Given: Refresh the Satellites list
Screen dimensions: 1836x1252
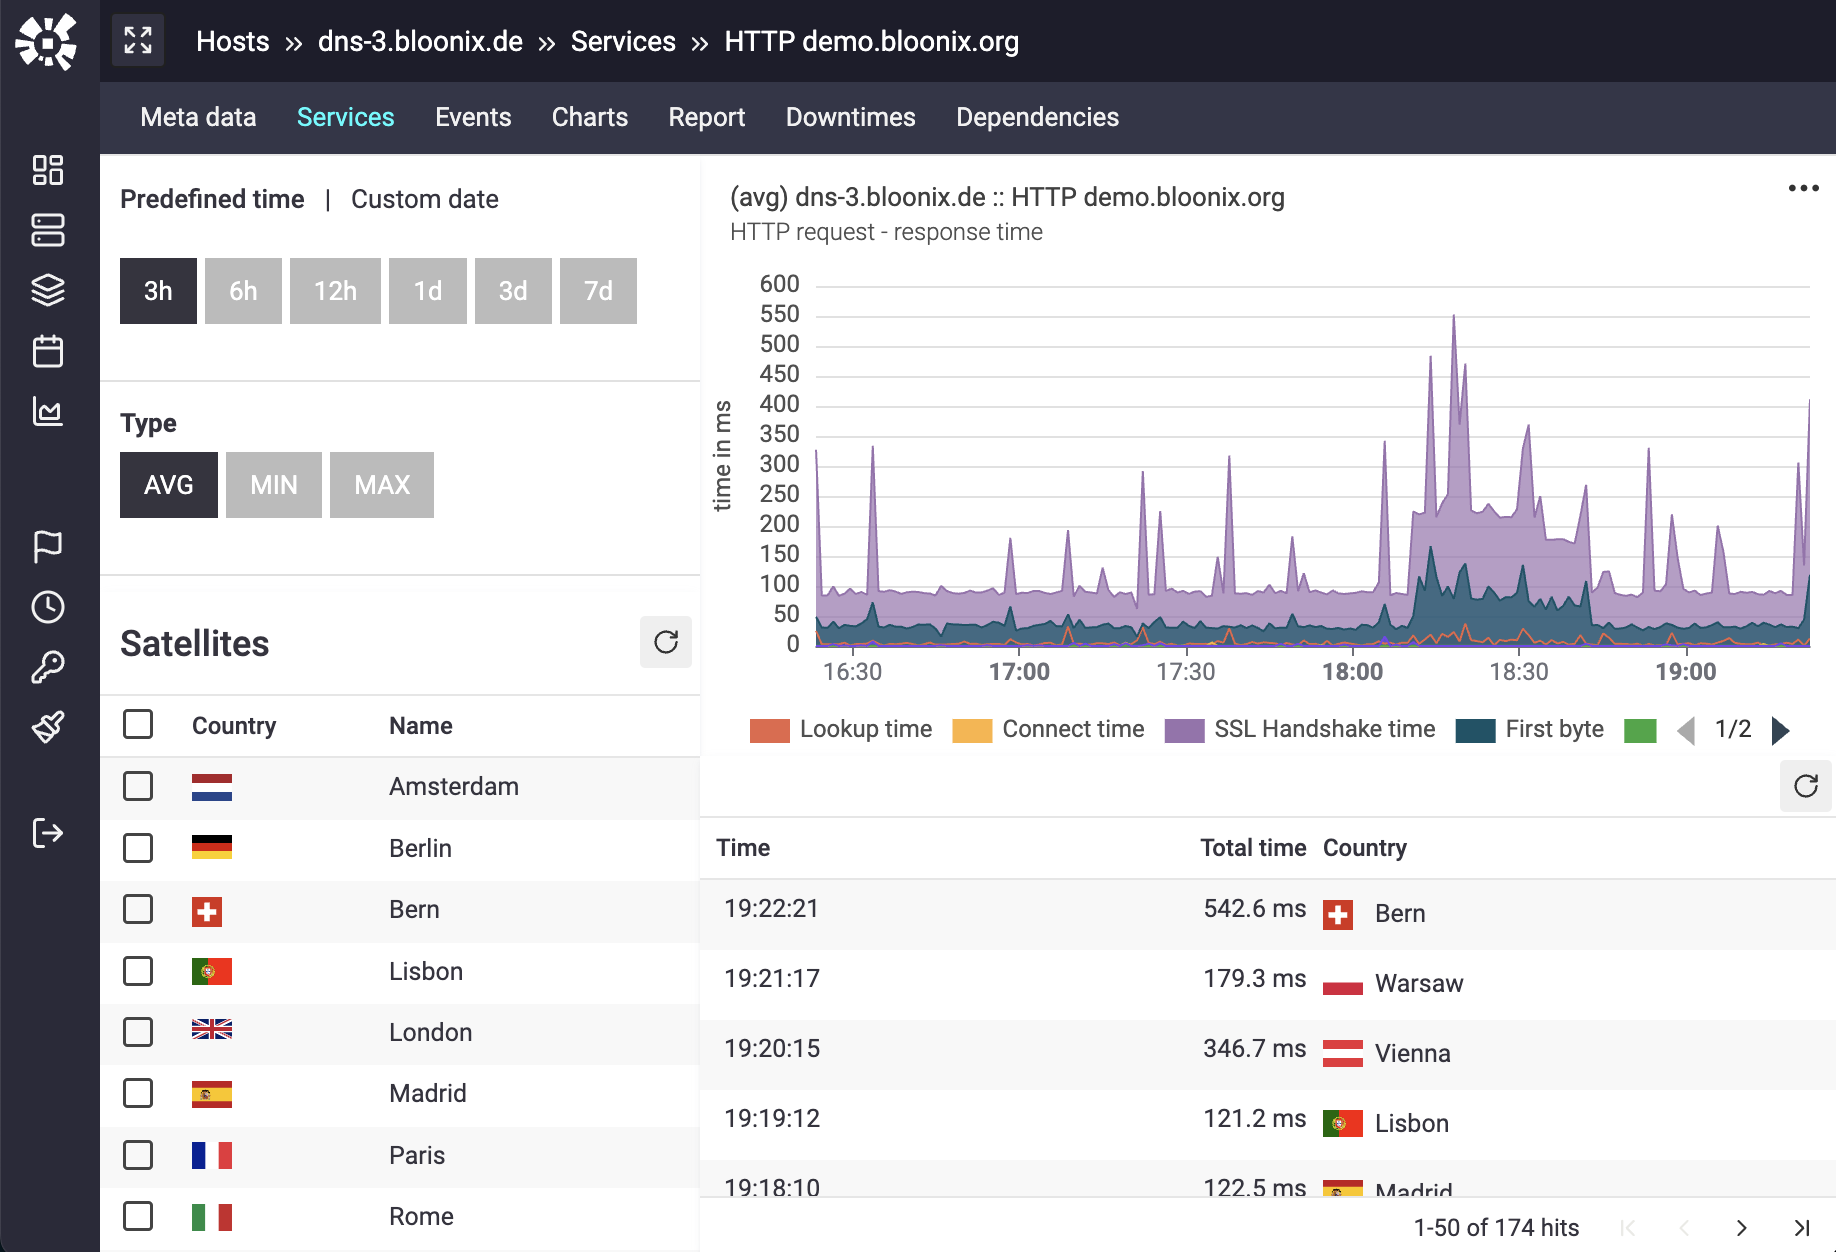Looking at the screenshot, I should pos(666,642).
